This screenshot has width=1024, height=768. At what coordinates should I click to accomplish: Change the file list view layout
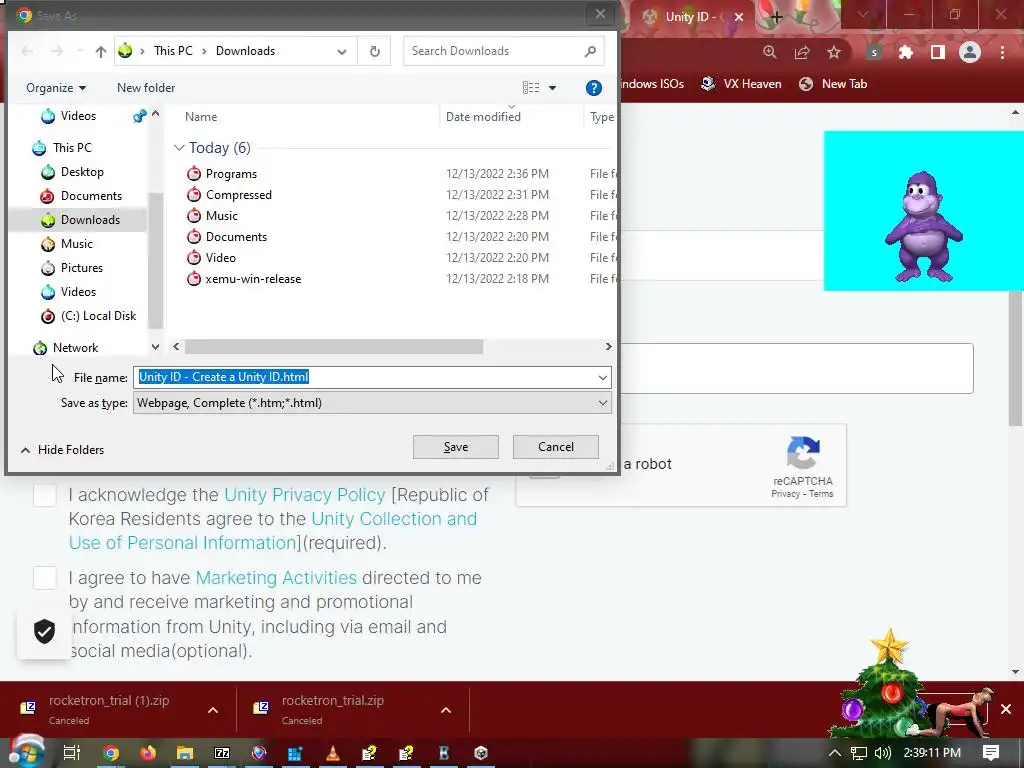(531, 88)
